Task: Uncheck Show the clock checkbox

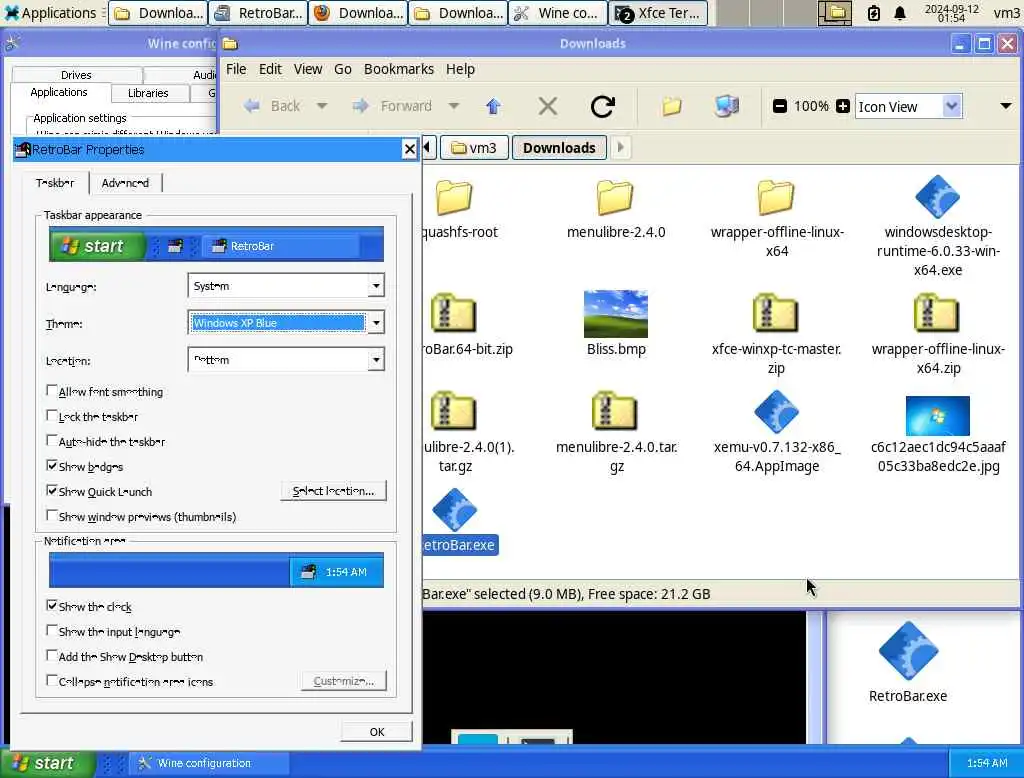Action: [x=52, y=606]
